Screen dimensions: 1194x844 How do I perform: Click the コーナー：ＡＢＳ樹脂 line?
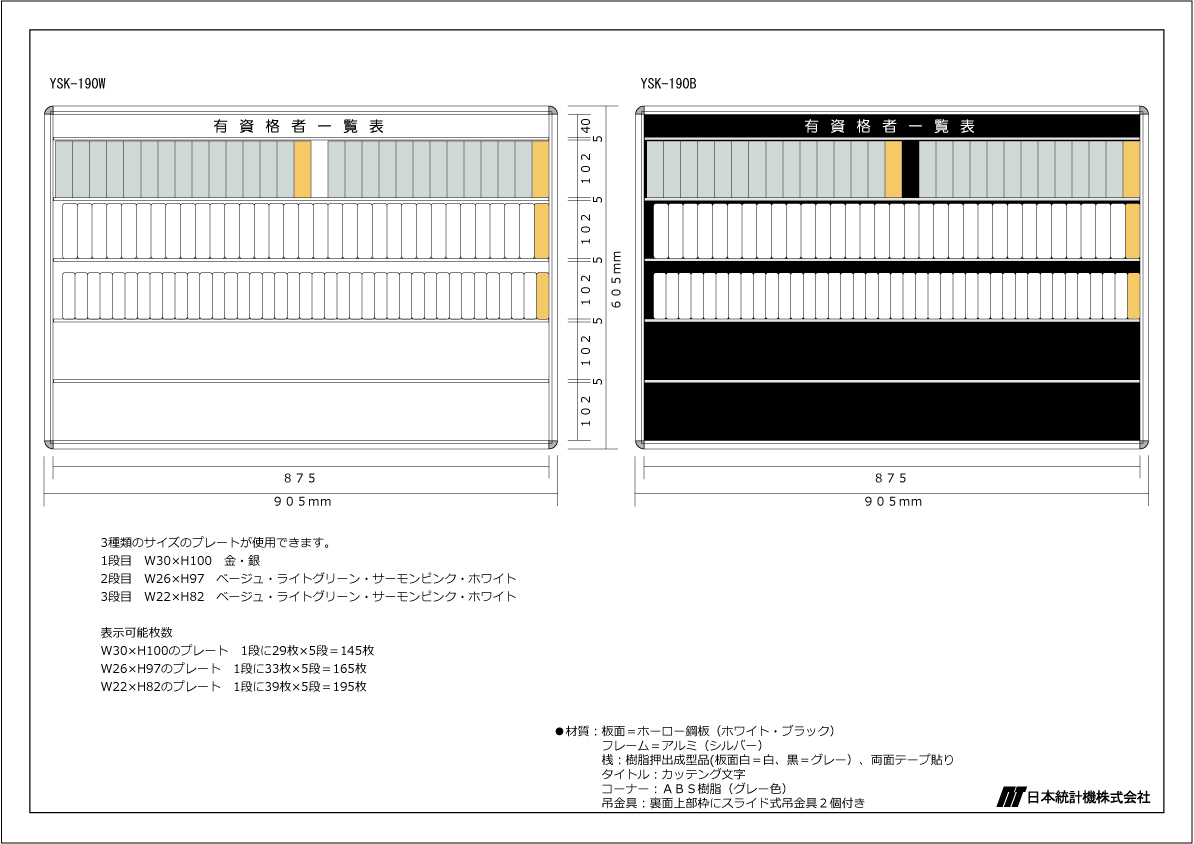pyautogui.click(x=694, y=788)
